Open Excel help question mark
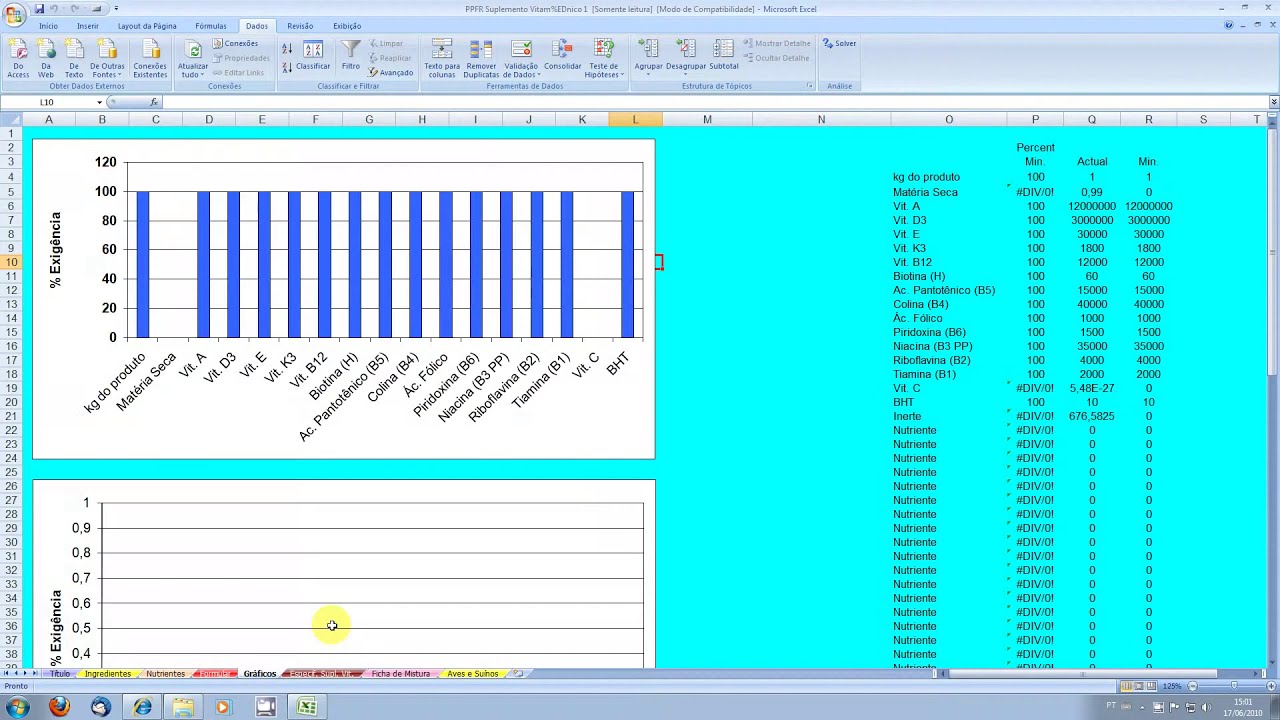The width and height of the screenshot is (1280, 720). (1229, 26)
